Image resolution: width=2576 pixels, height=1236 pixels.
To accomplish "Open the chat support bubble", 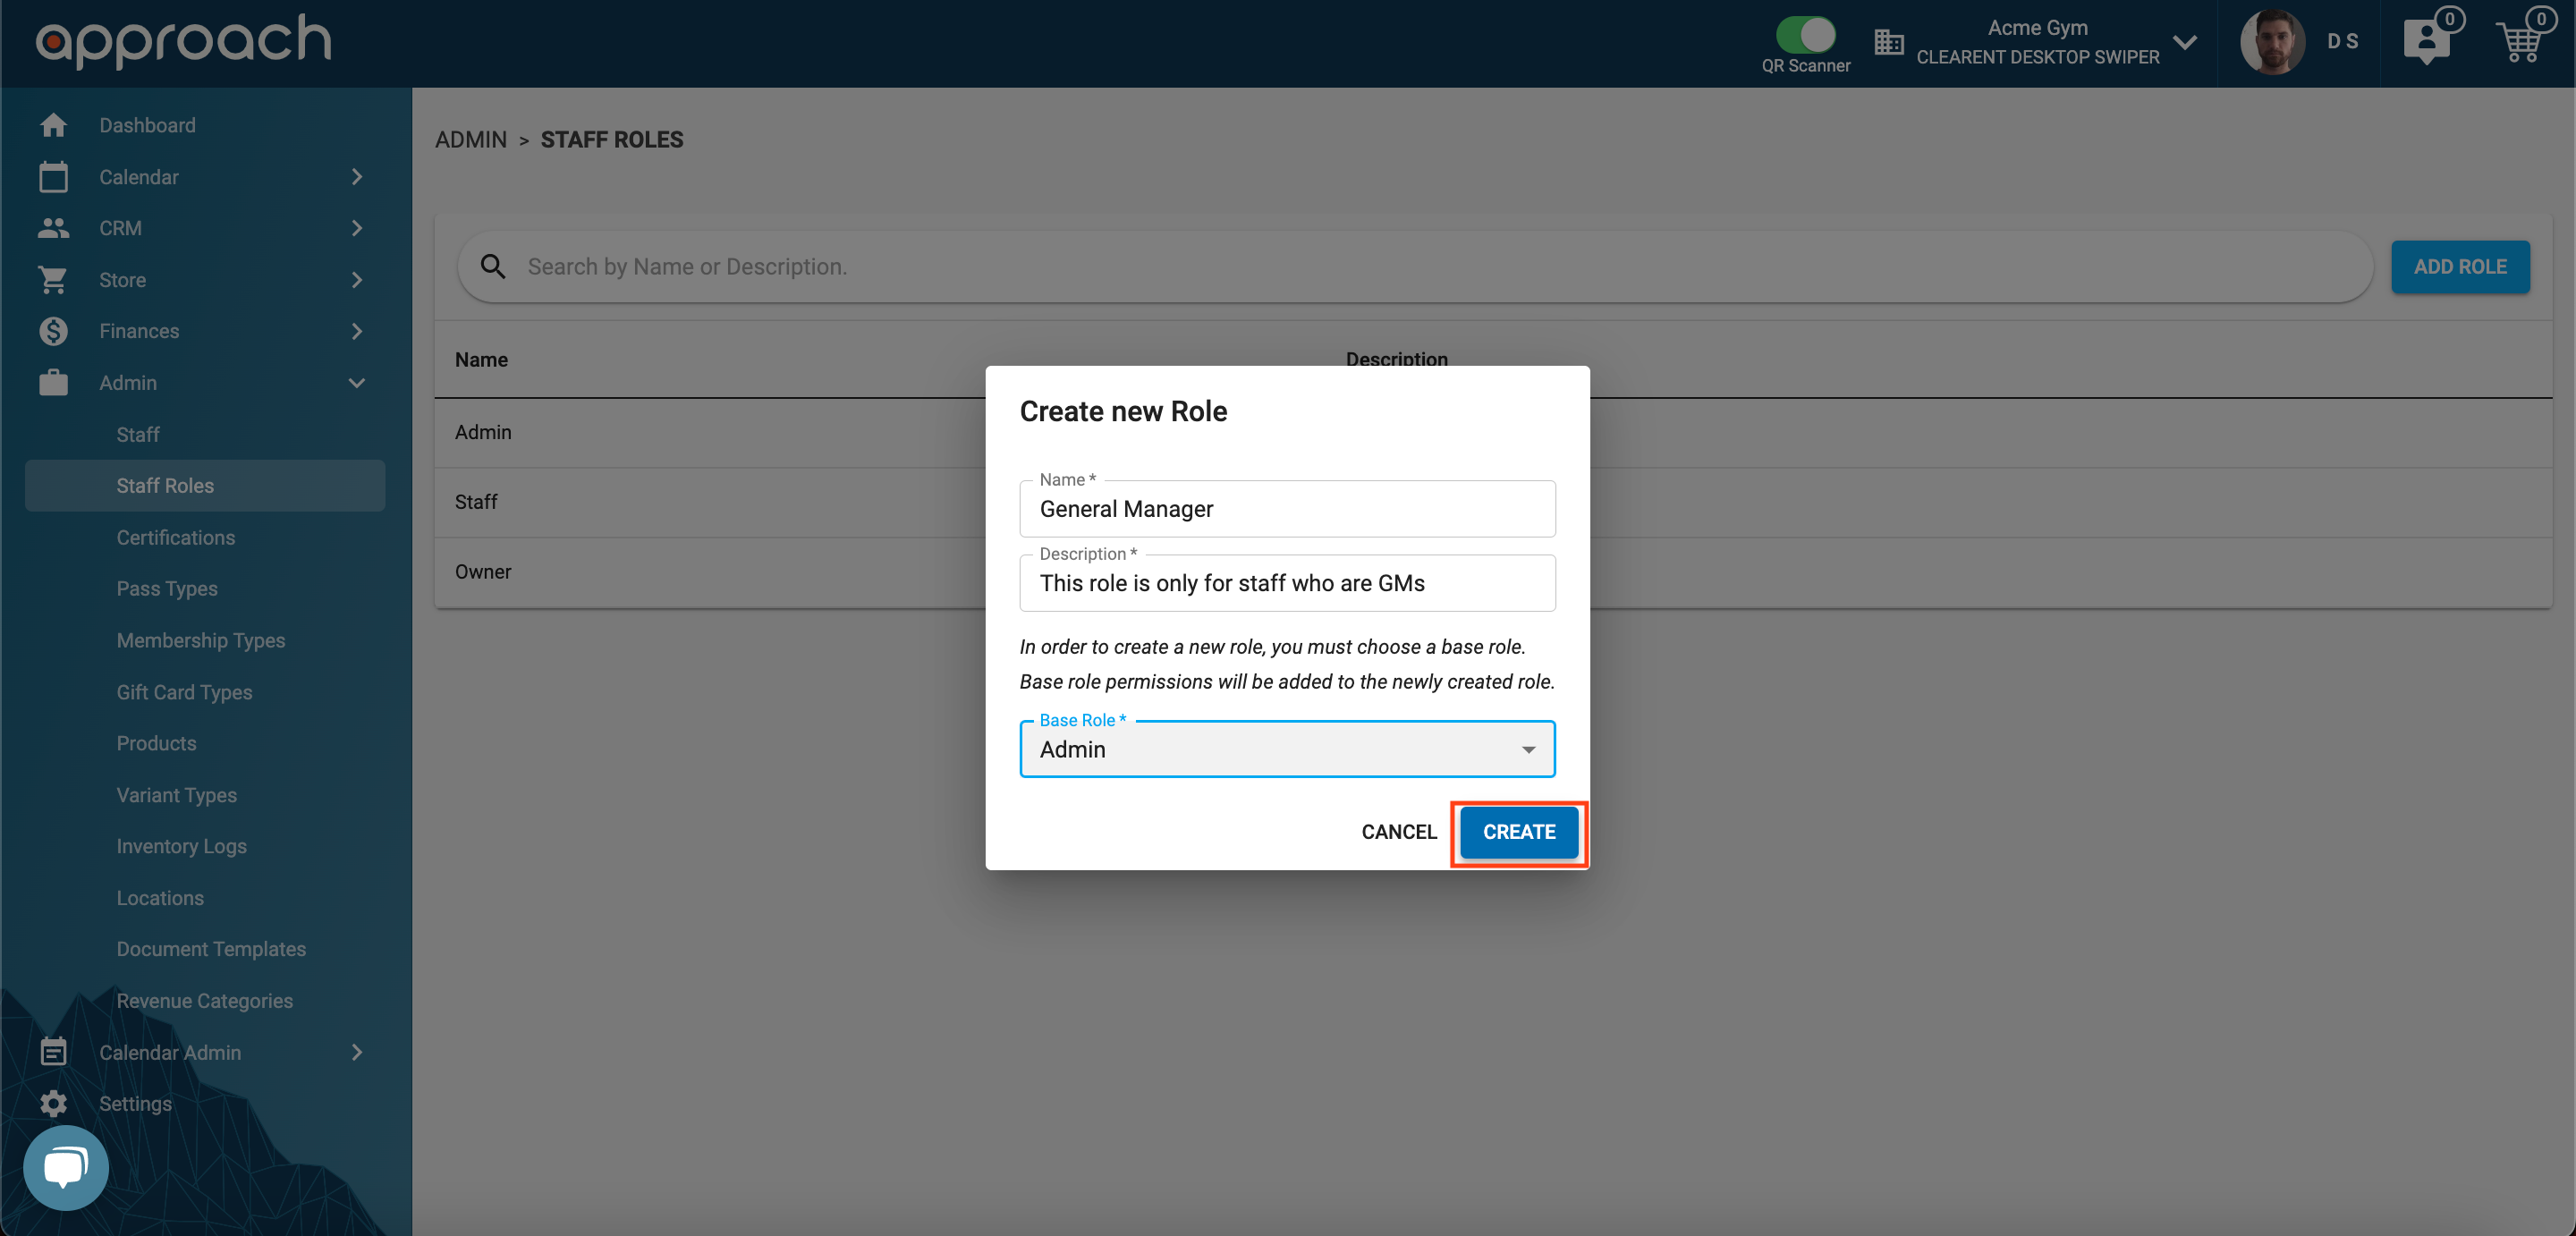I will [66, 1167].
